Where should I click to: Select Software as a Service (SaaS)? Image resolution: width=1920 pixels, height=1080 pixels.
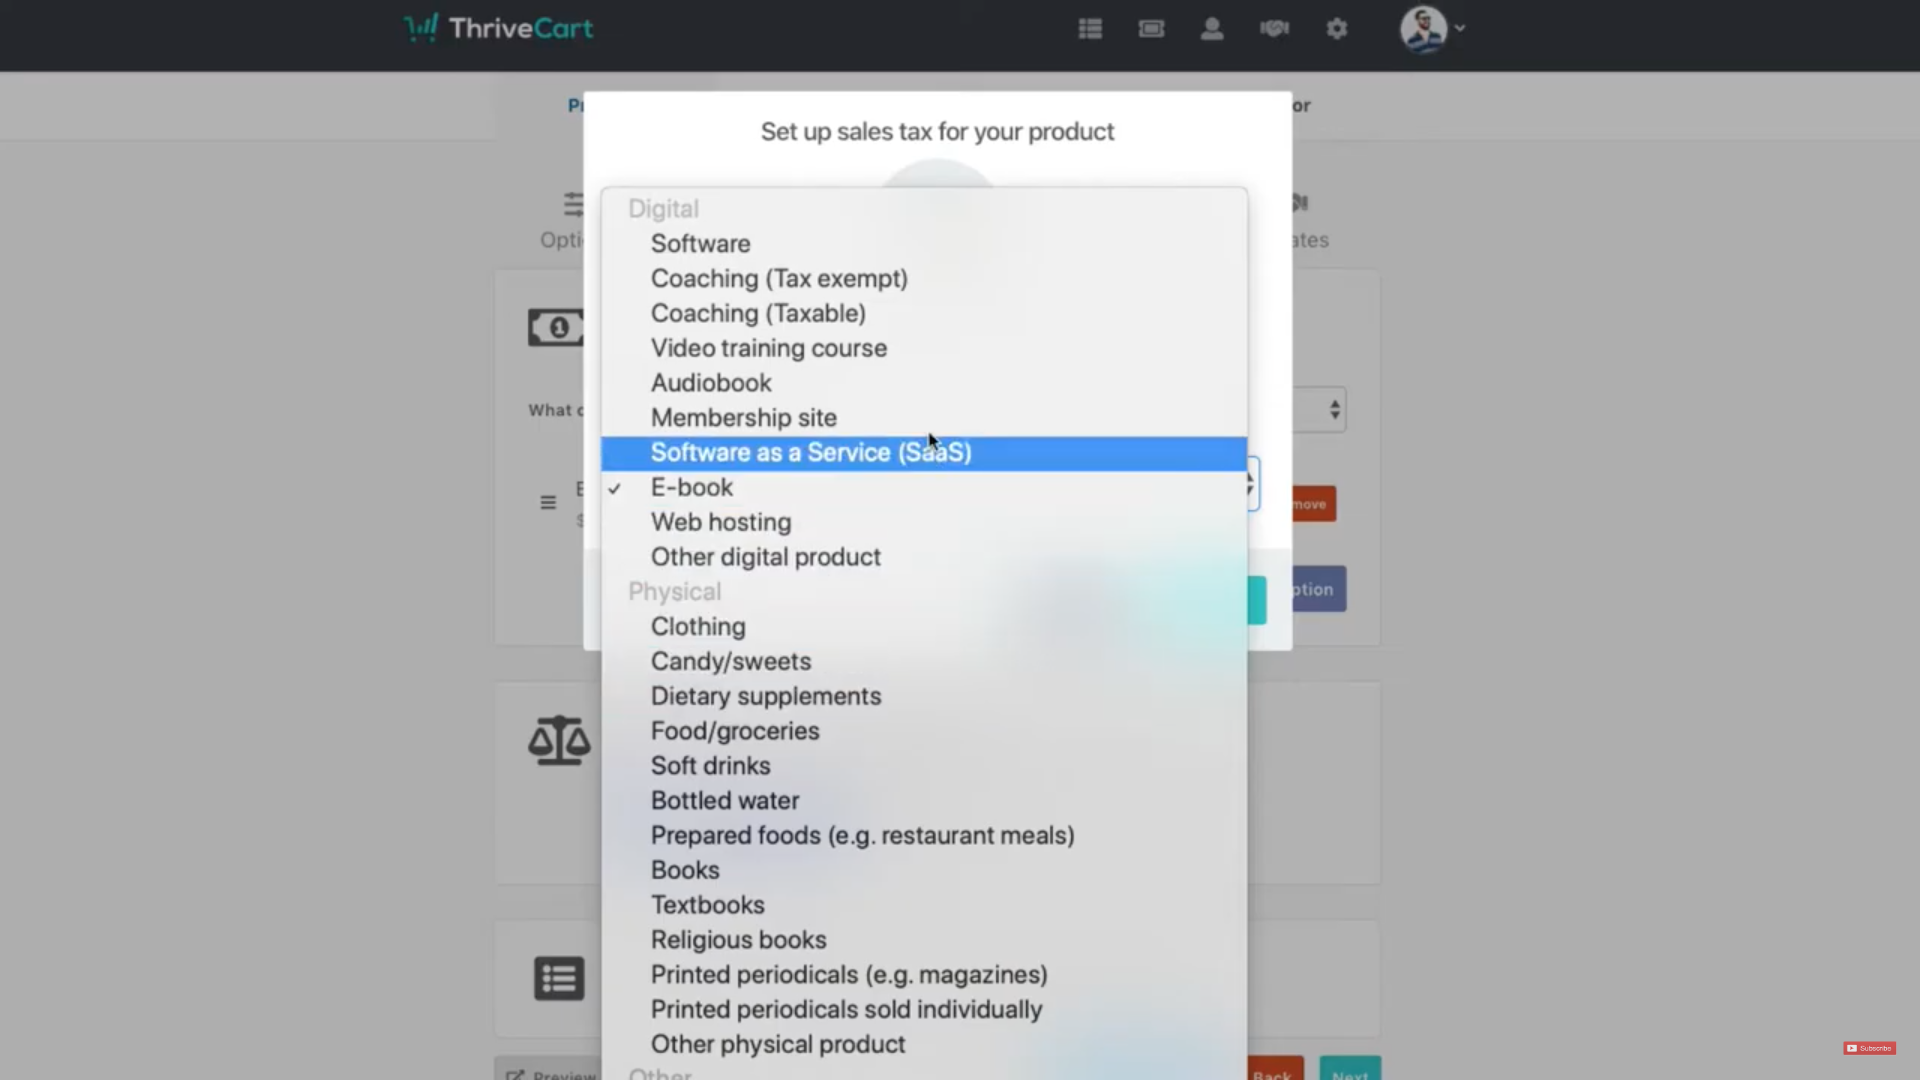point(811,452)
